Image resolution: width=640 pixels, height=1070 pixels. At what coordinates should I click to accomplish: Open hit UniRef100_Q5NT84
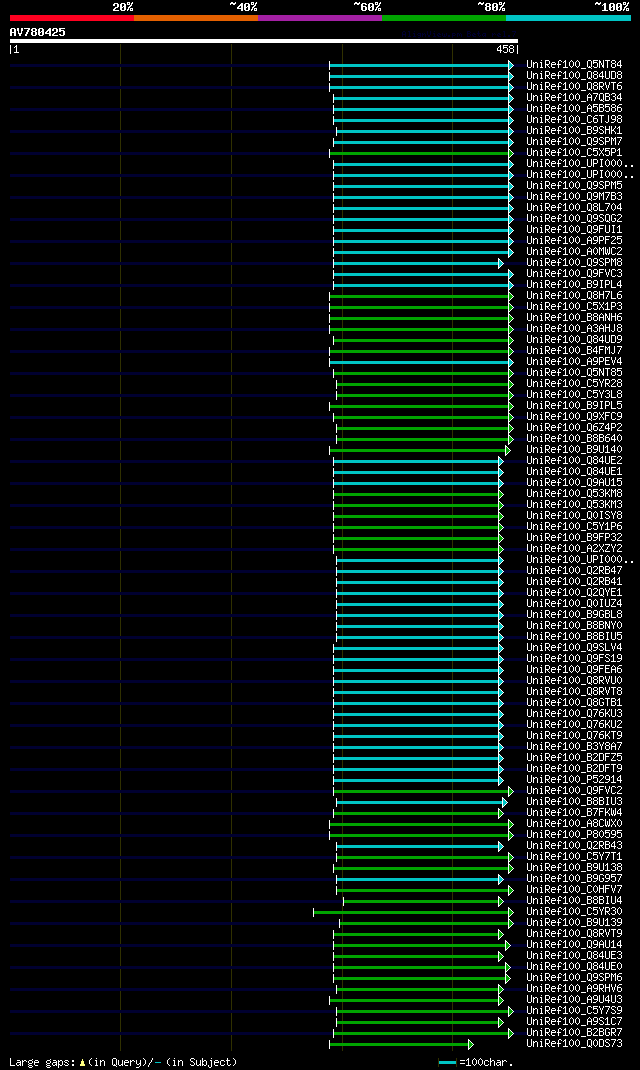574,65
